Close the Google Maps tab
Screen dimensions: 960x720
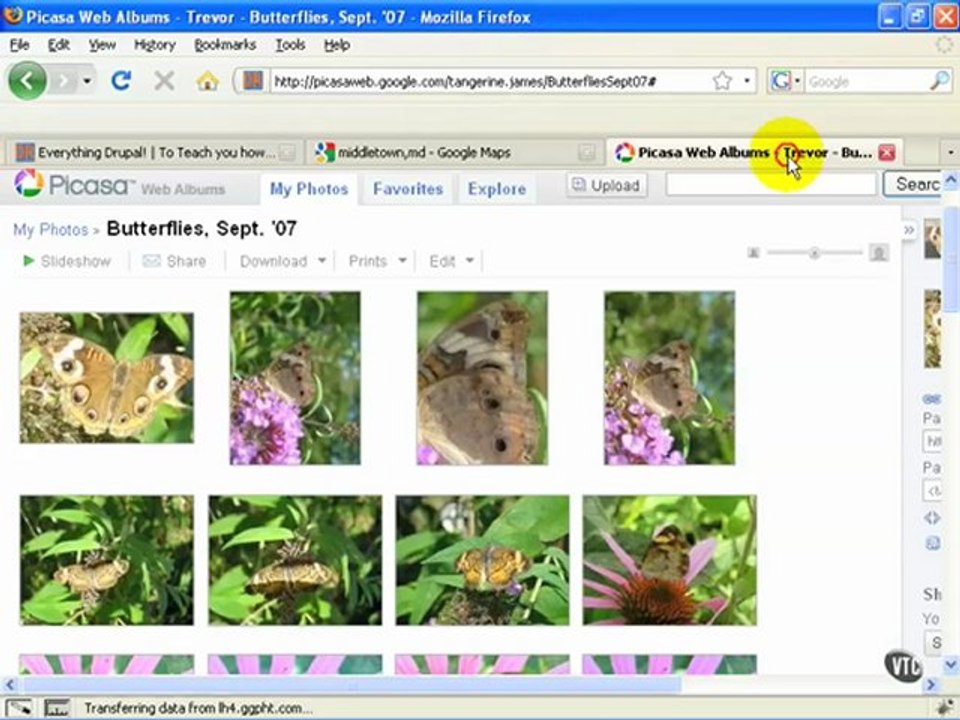pyautogui.click(x=586, y=152)
